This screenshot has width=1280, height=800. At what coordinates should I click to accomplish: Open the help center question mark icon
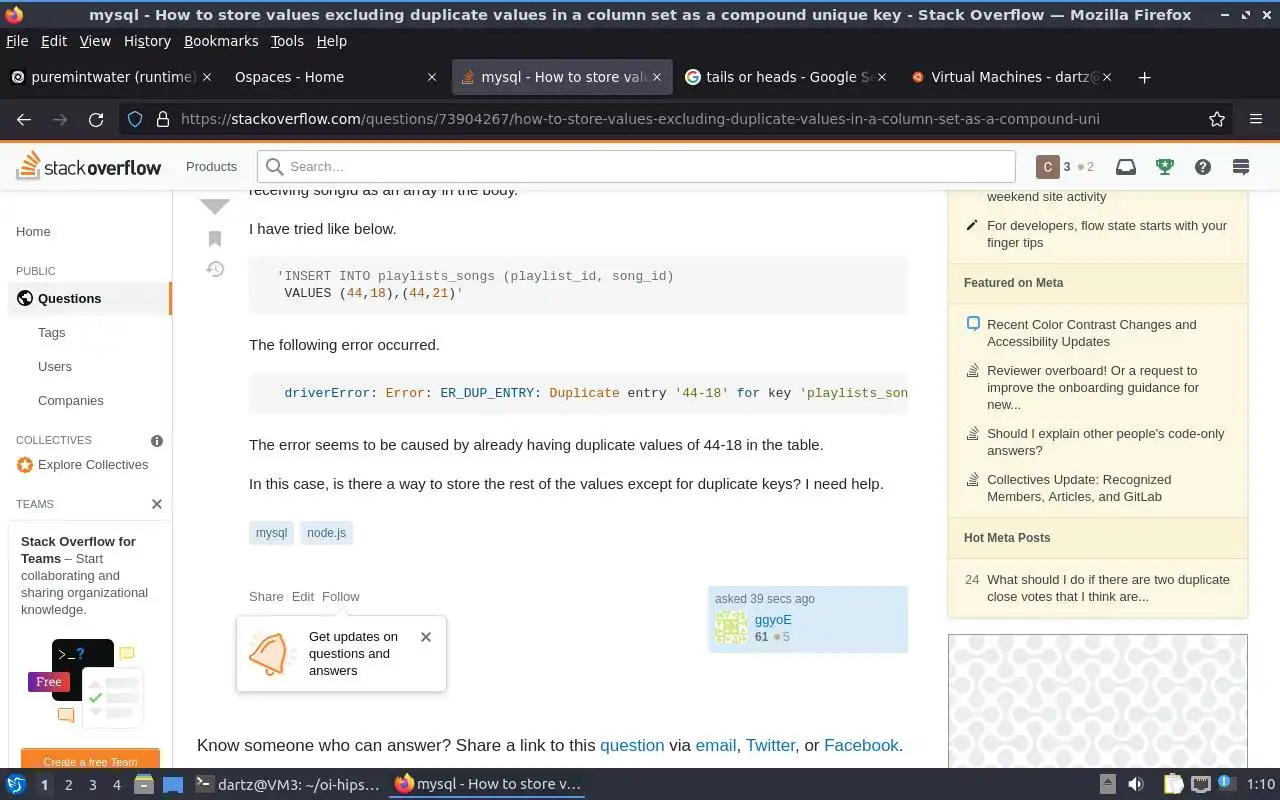[1203, 167]
